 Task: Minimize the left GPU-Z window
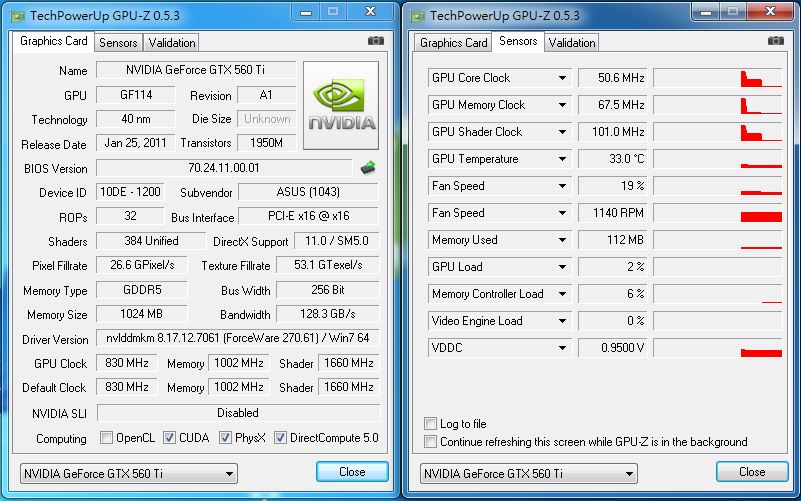pyautogui.click(x=306, y=12)
